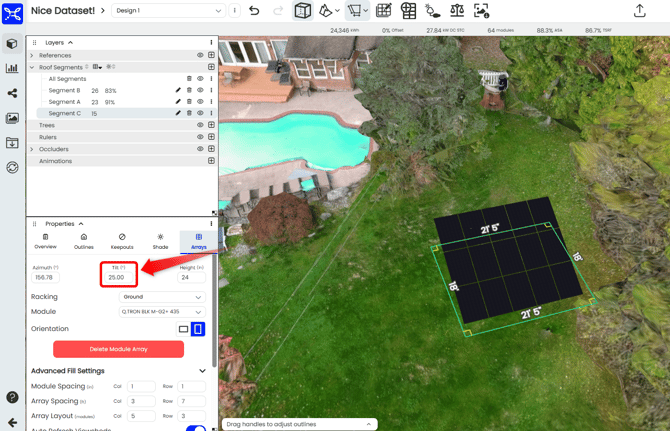
Task: Click the upload/export icon at top right
Action: (x=639, y=11)
